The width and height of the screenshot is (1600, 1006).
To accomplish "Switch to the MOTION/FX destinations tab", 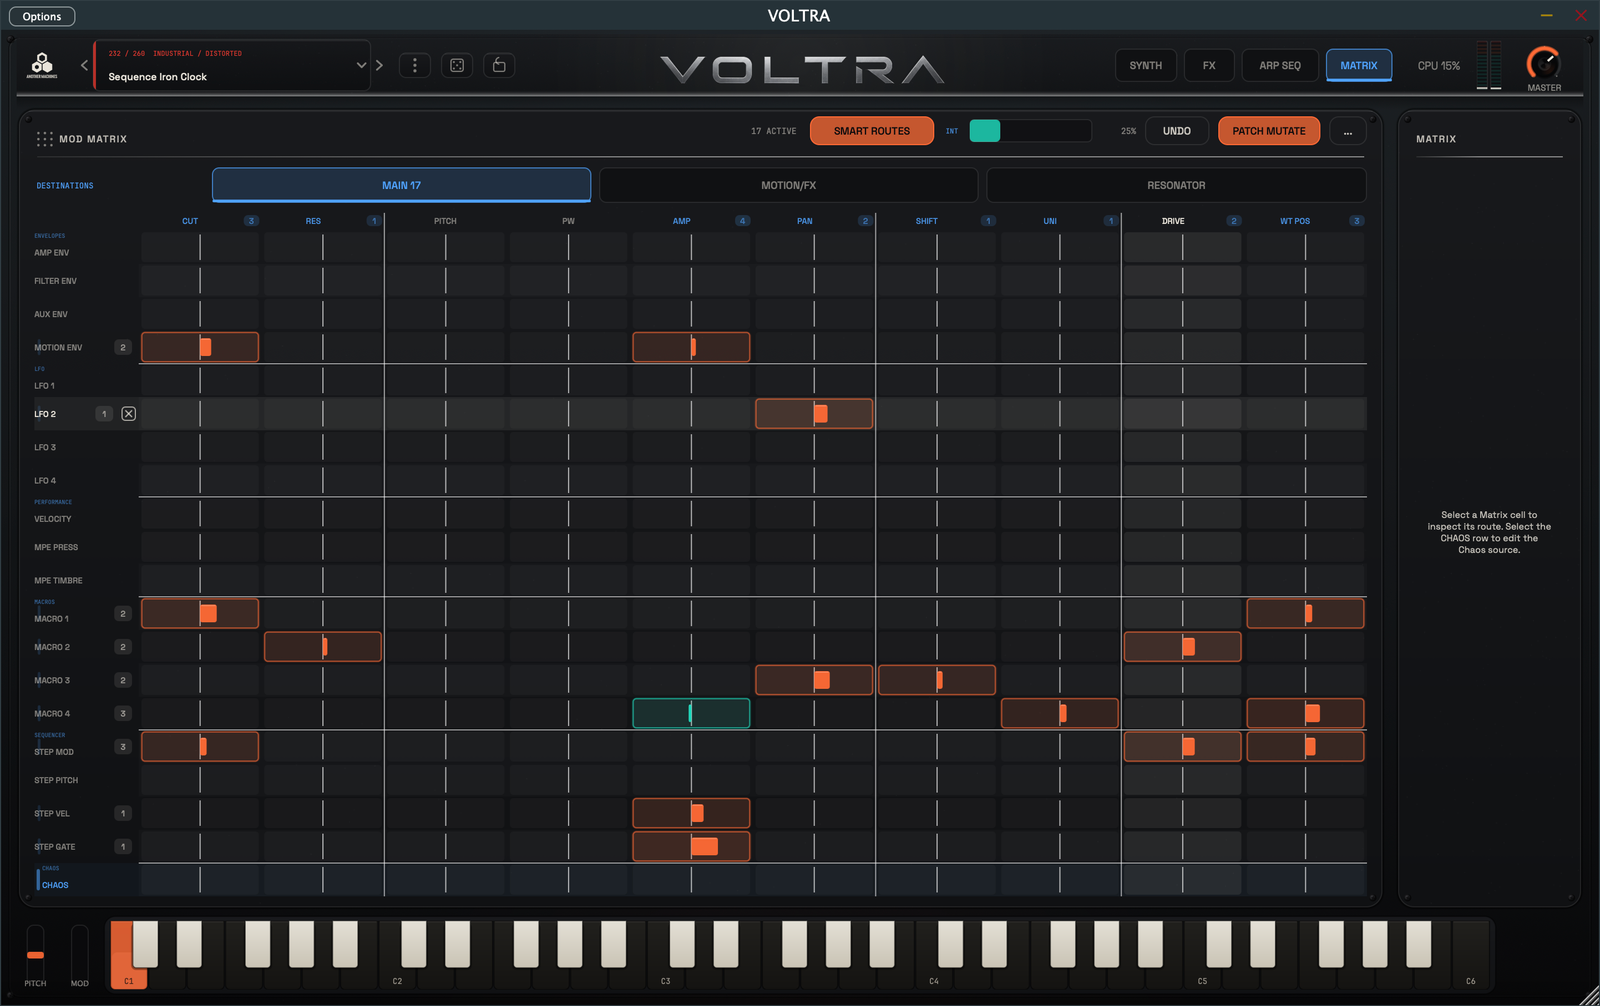I will 788,185.
